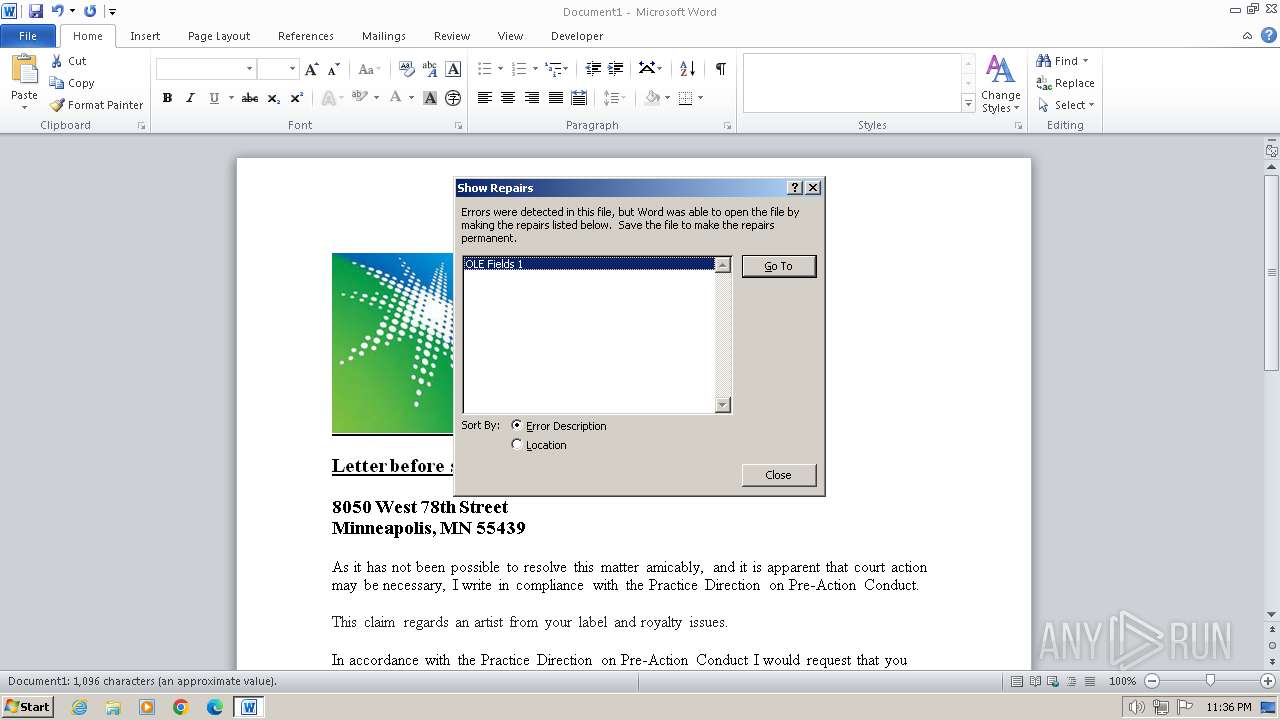
Task: Open the Developer tab
Action: tap(577, 36)
